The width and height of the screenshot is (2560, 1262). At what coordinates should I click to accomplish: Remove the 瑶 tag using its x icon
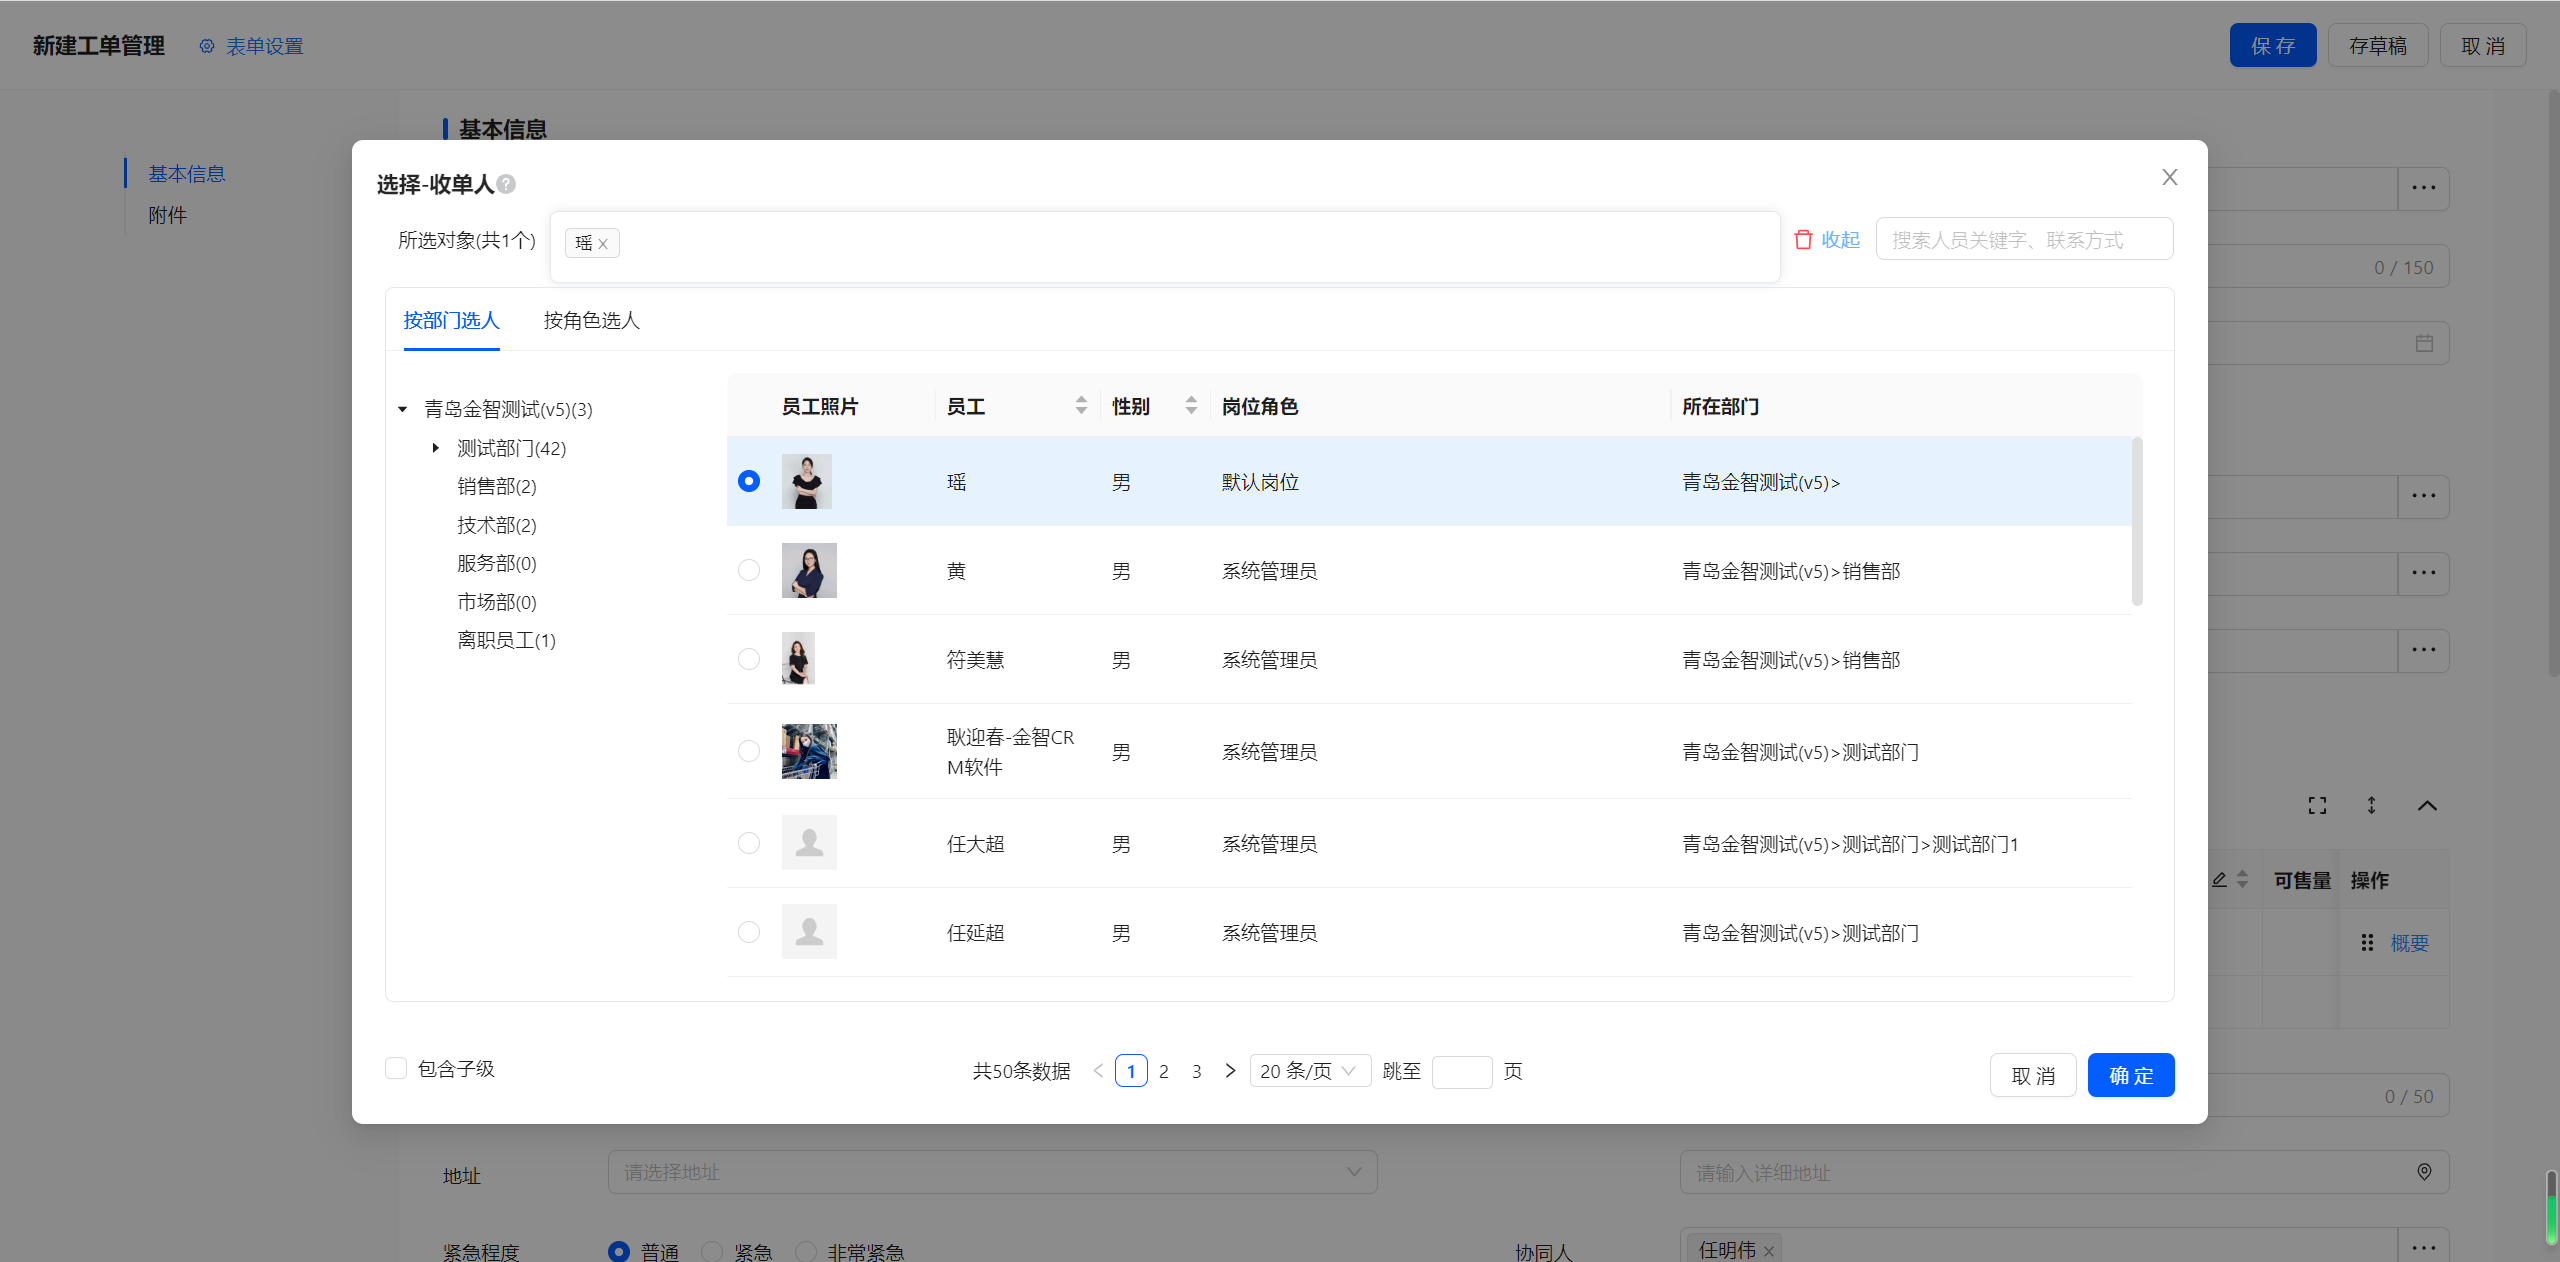coord(603,244)
